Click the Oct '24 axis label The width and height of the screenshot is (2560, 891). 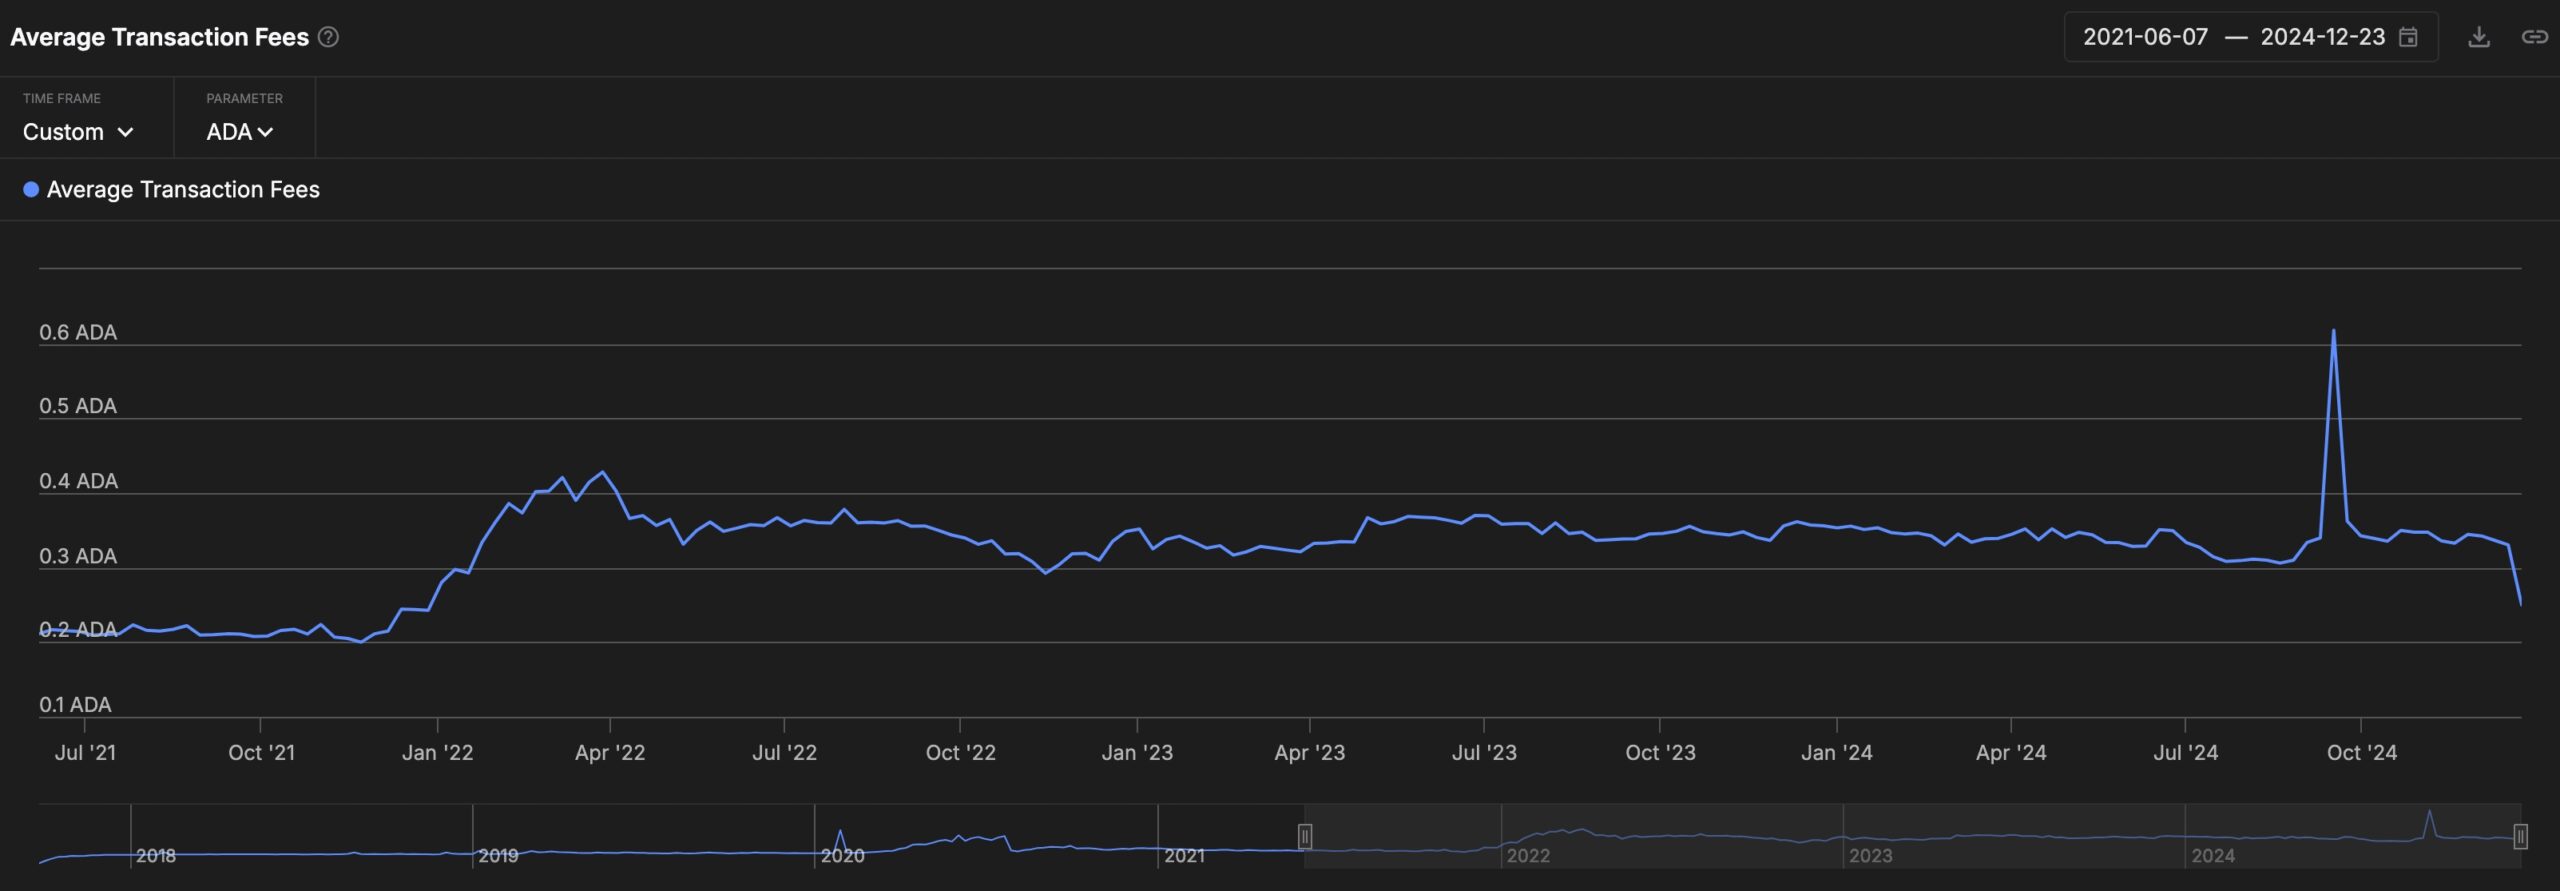pyautogui.click(x=2362, y=753)
